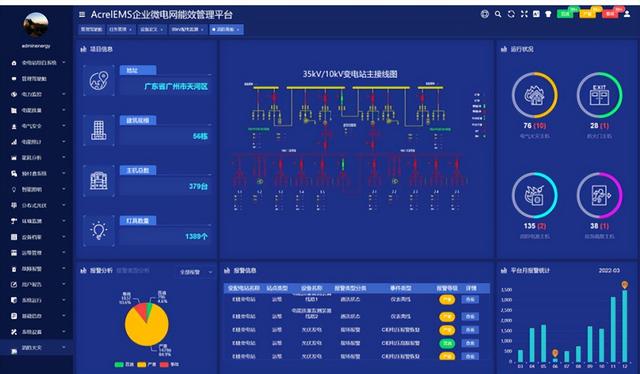
Task: Click the EXIT door gauge showing 28 (1)
Action: [599, 95]
